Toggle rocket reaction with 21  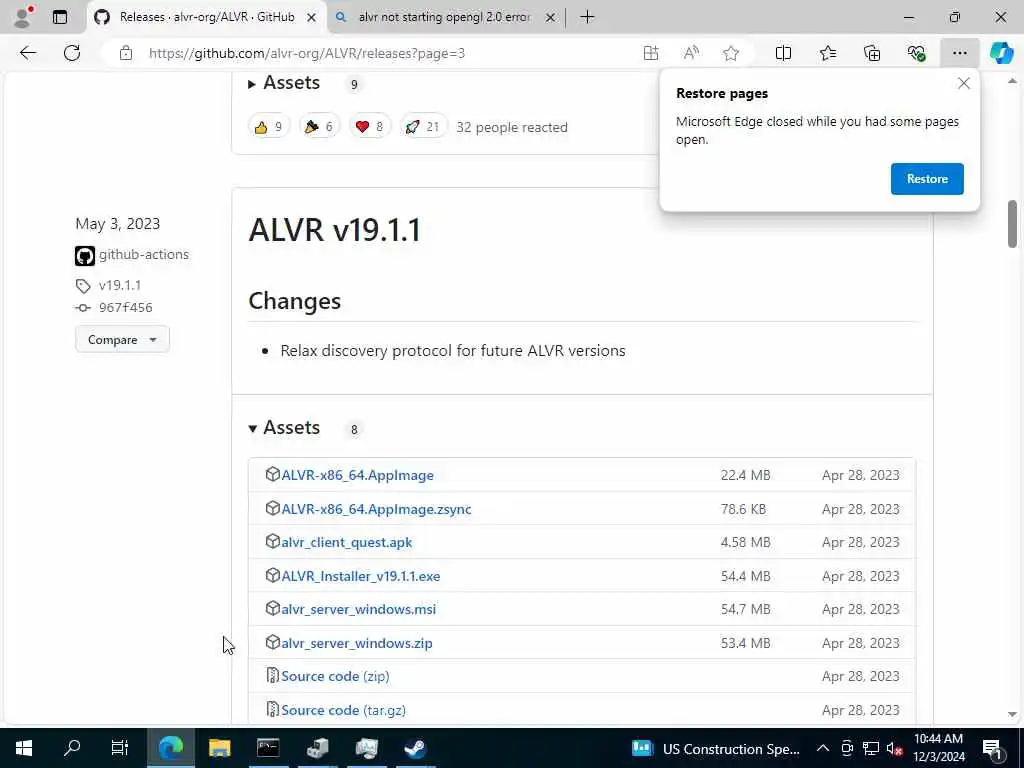423,127
